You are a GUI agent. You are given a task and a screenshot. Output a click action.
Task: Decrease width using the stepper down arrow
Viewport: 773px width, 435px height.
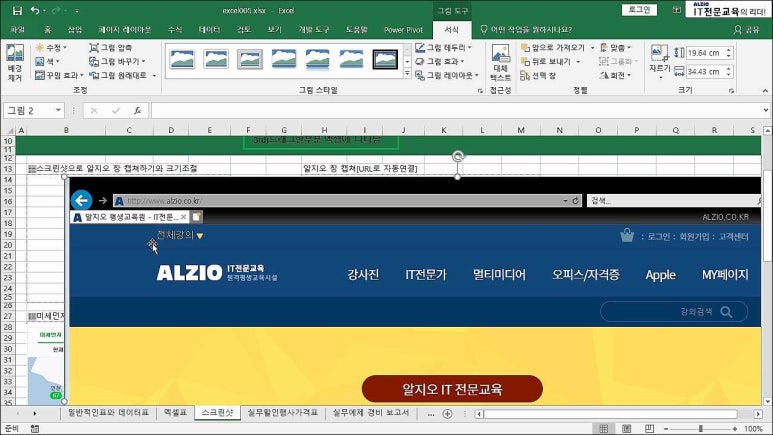click(x=729, y=74)
